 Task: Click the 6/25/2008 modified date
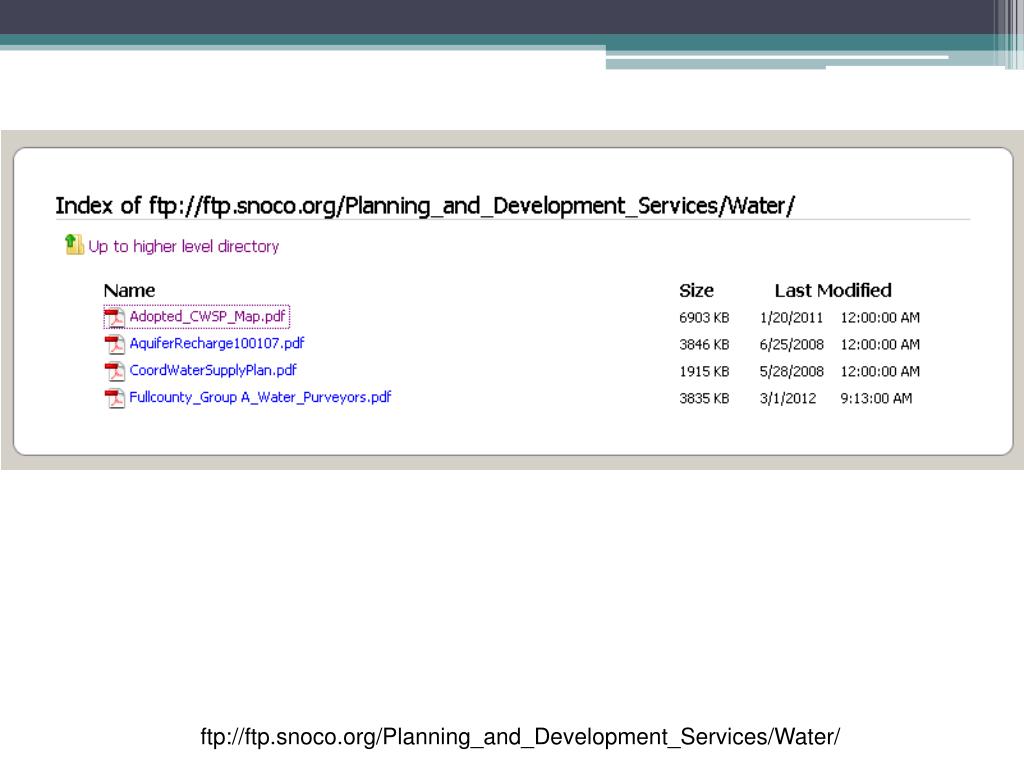click(792, 345)
